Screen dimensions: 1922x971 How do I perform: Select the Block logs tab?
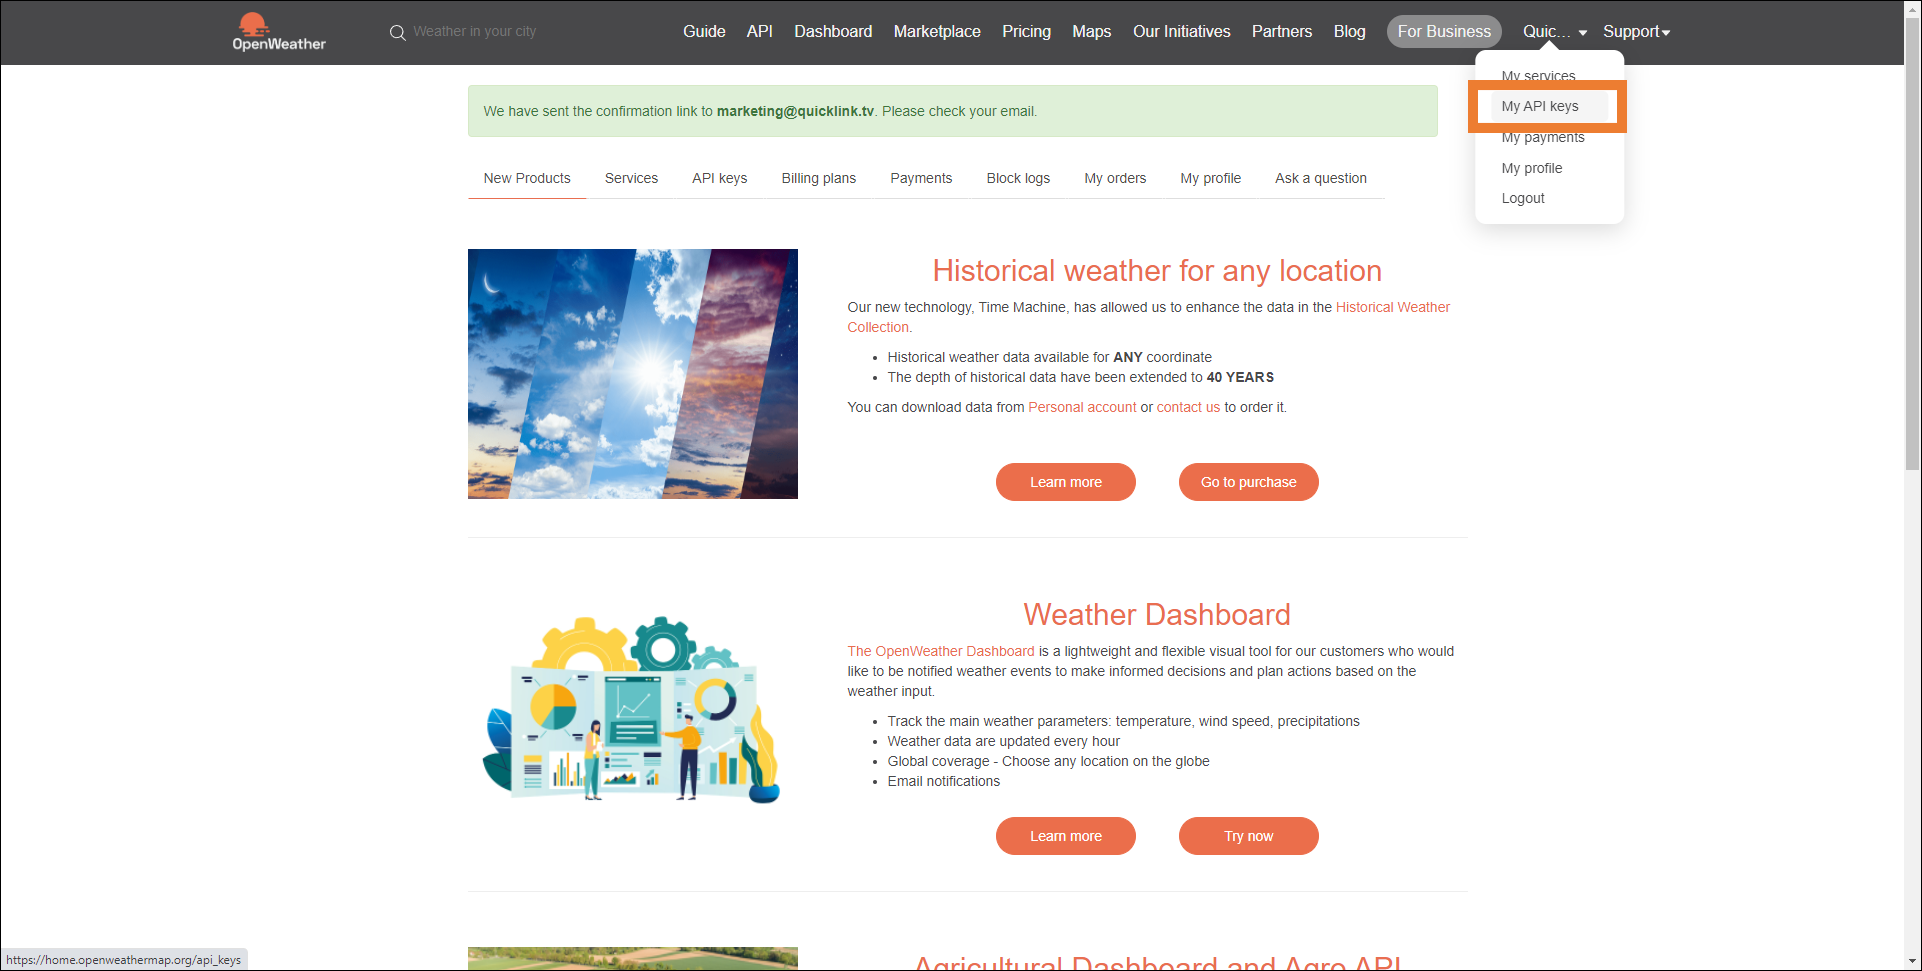(x=1018, y=178)
